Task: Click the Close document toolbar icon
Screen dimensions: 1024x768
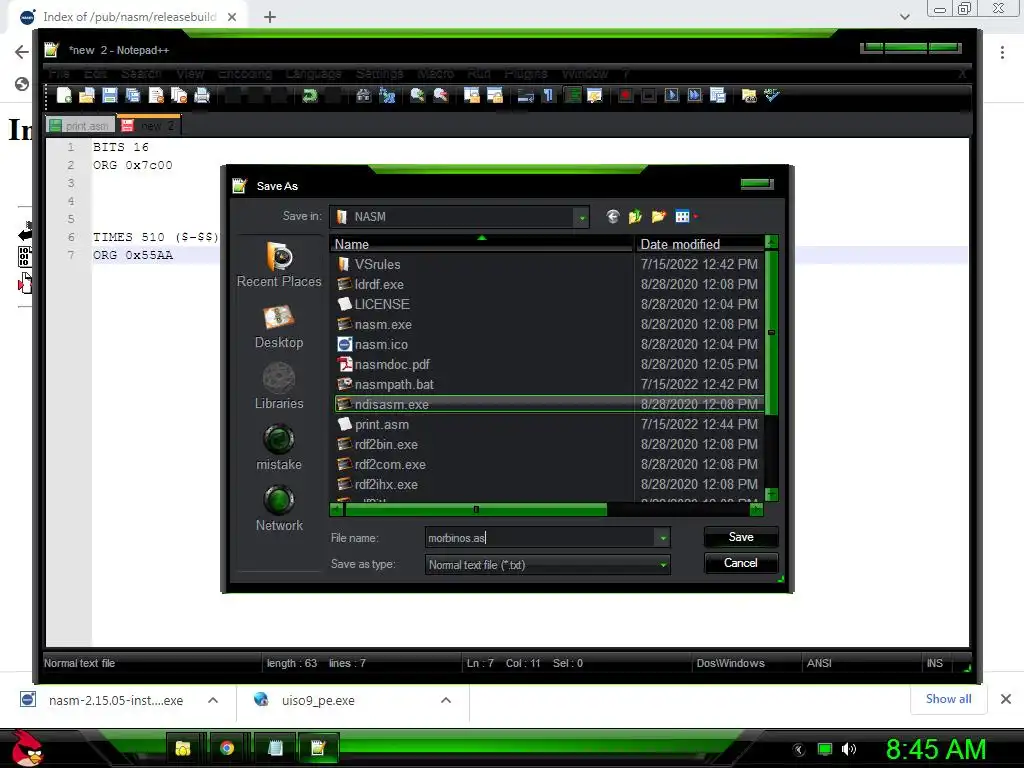Action: click(x=156, y=95)
